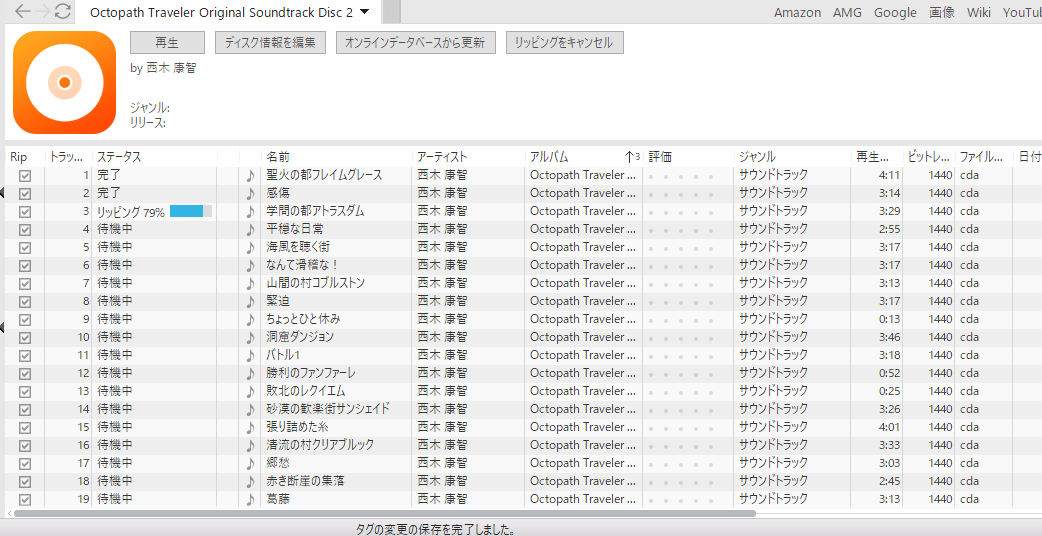Select track name 郷愁
The width and height of the screenshot is (1042, 536).
pos(278,462)
